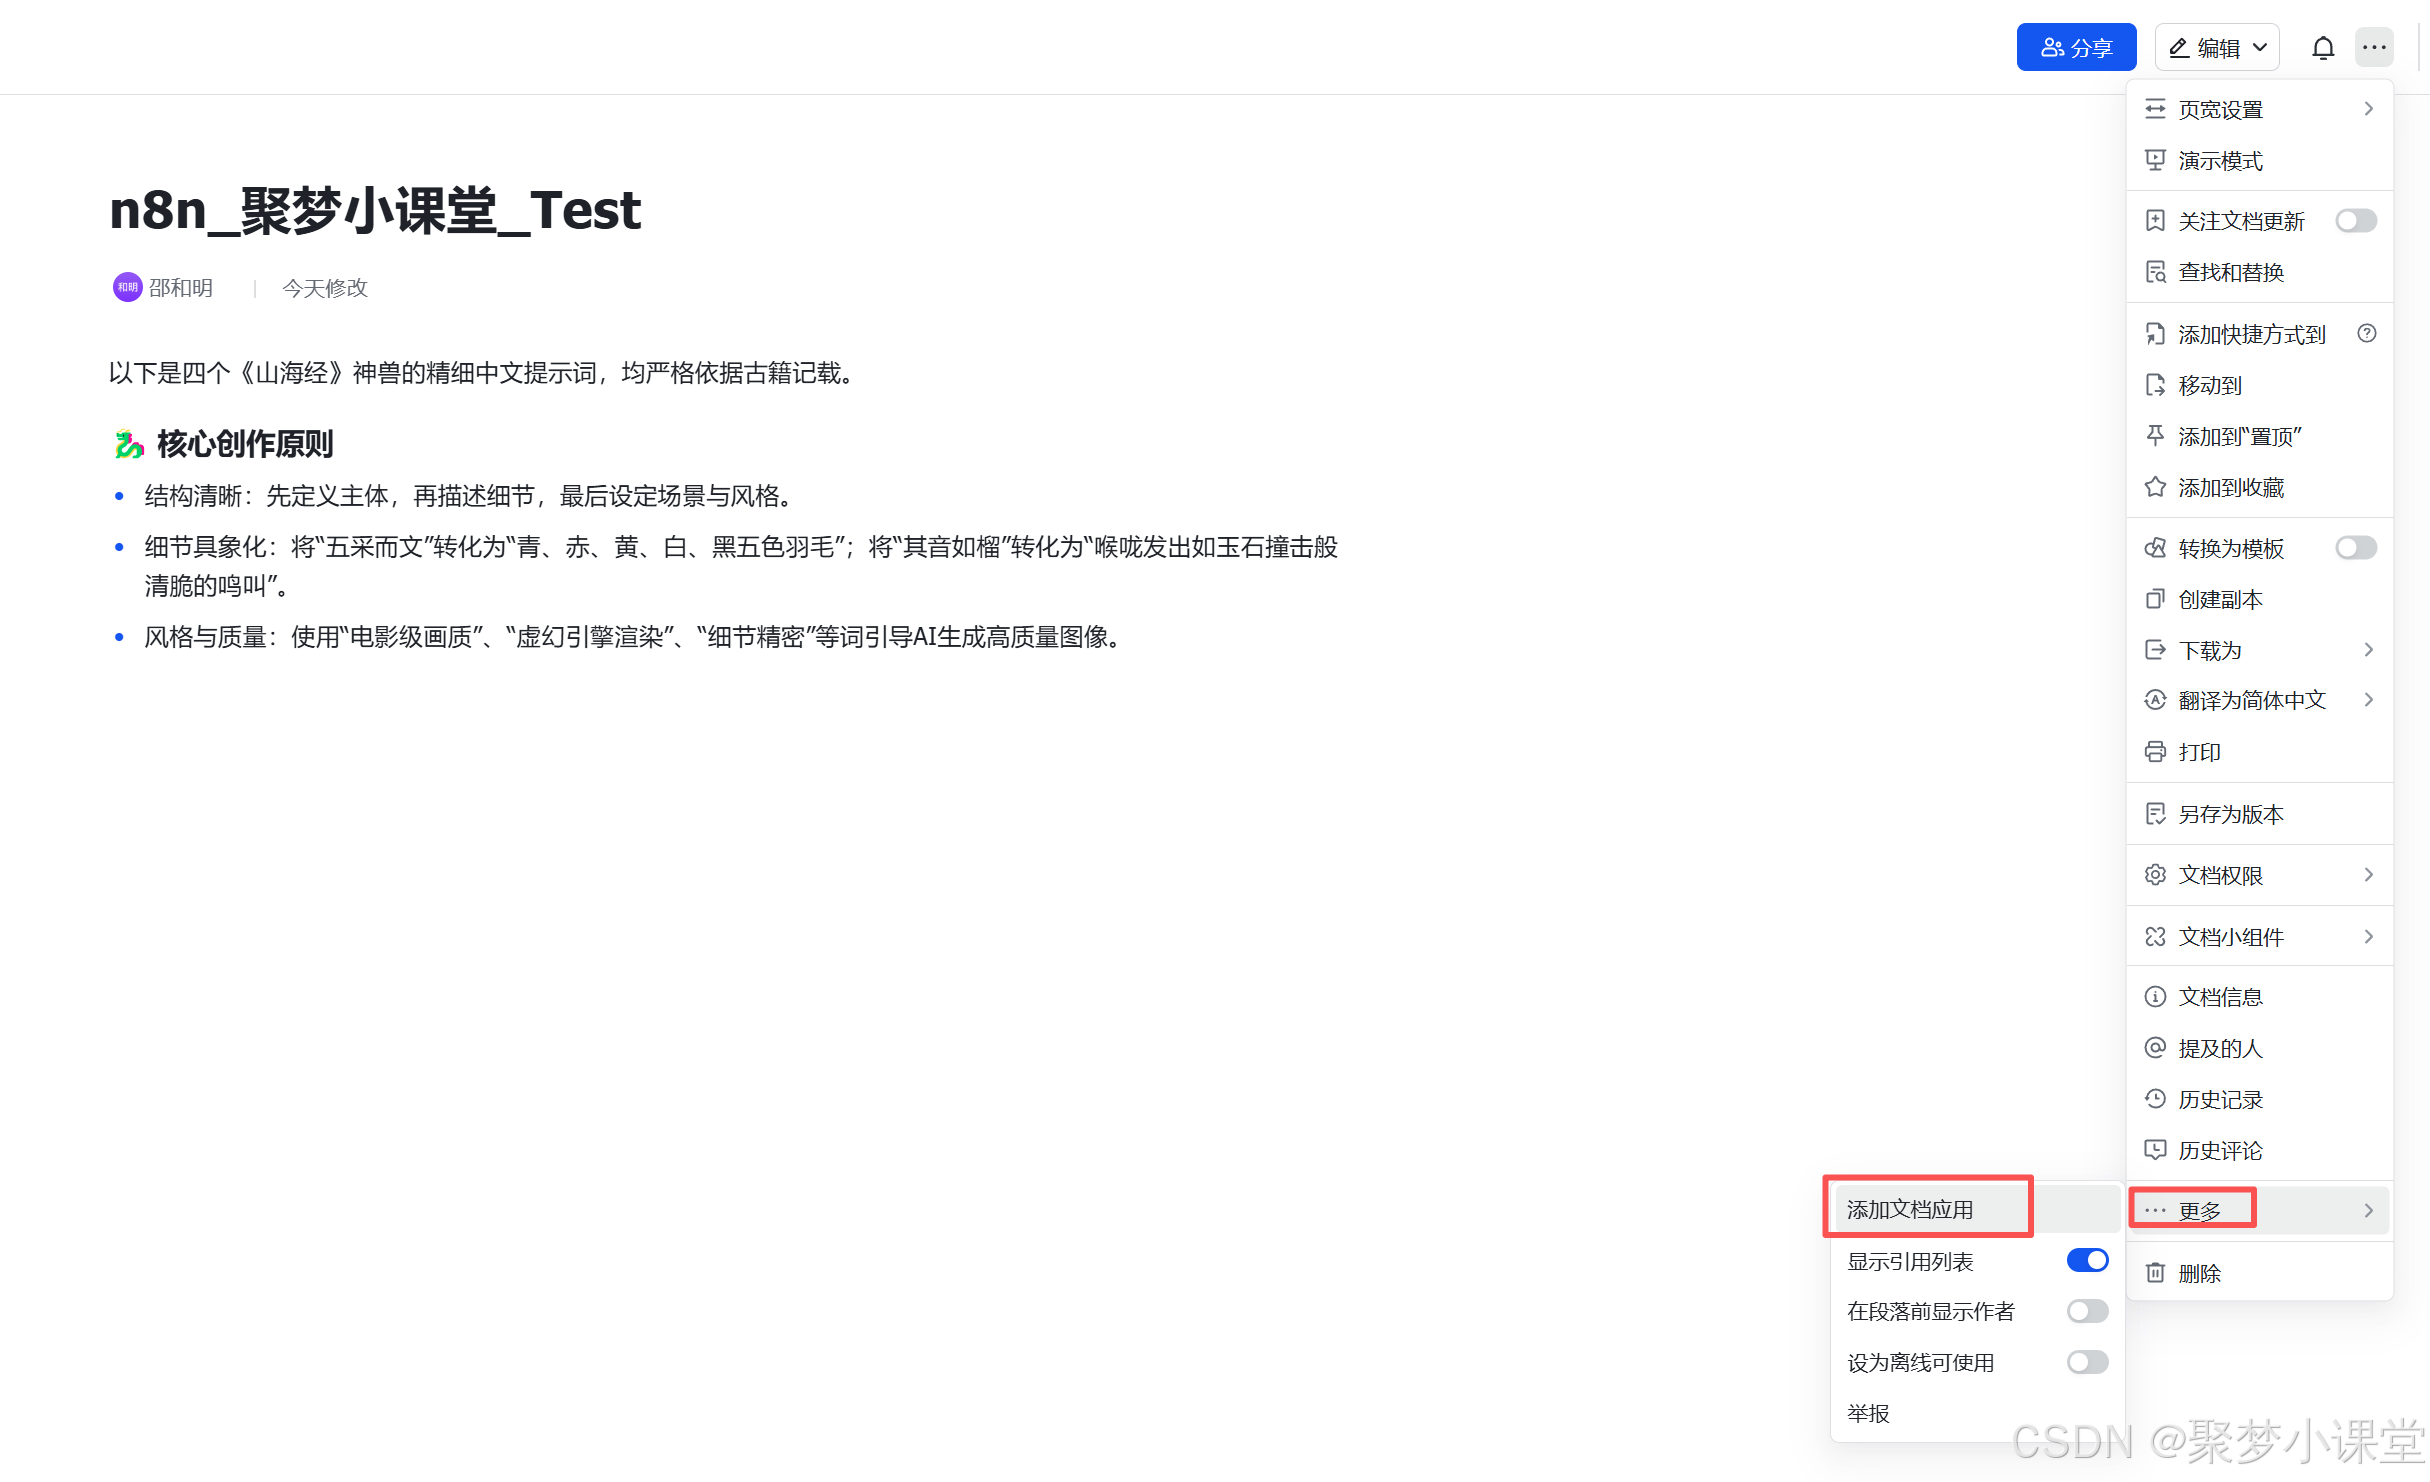Click the help question-mark icon beside 添加快捷方式到
The width and height of the screenshot is (2430, 1482).
tap(2366, 334)
